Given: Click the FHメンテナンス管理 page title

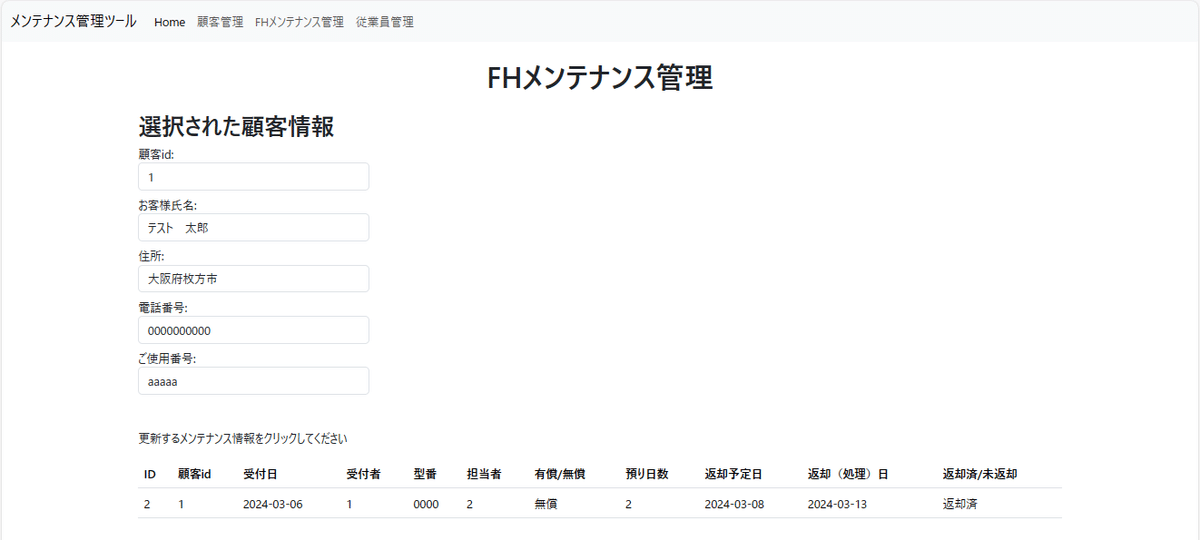Looking at the screenshot, I should click(600, 77).
